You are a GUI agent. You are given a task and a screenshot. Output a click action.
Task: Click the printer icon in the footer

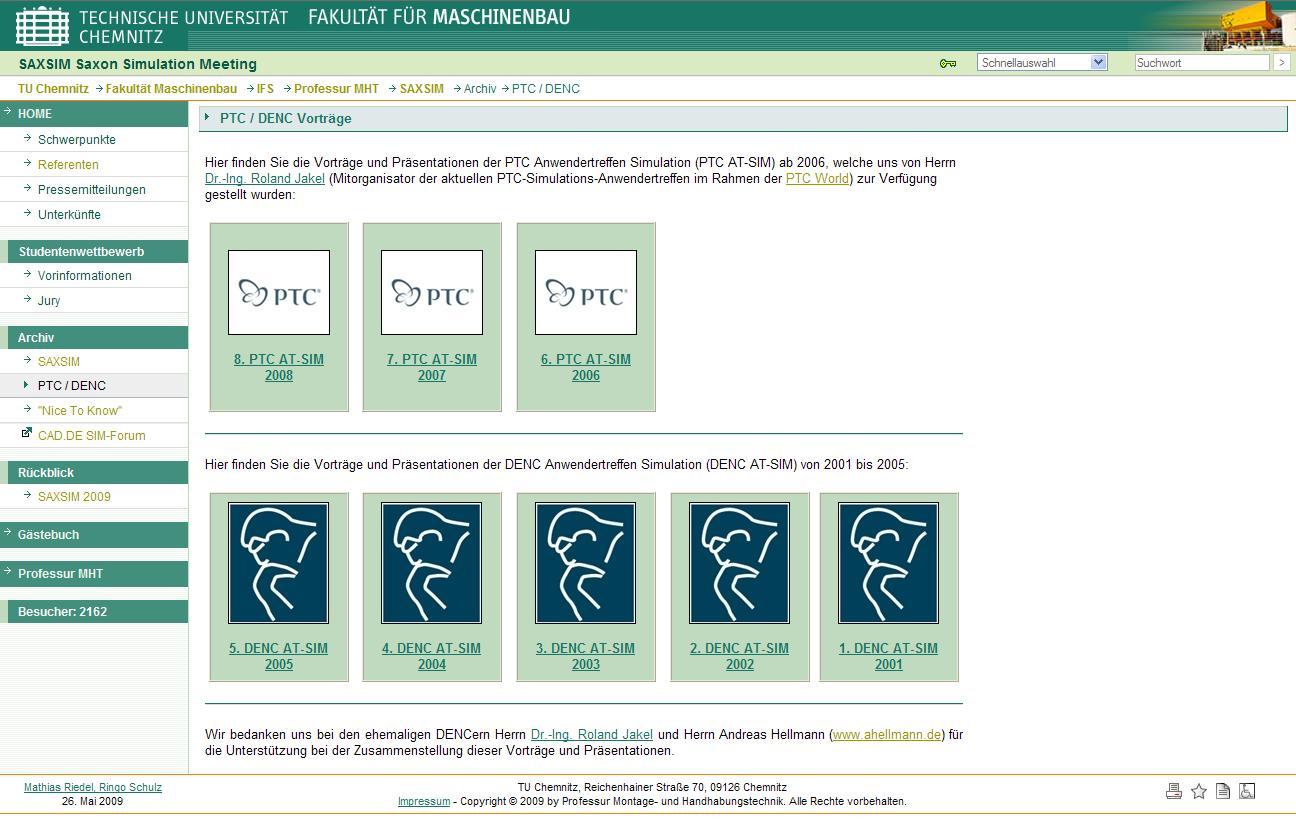[1174, 791]
